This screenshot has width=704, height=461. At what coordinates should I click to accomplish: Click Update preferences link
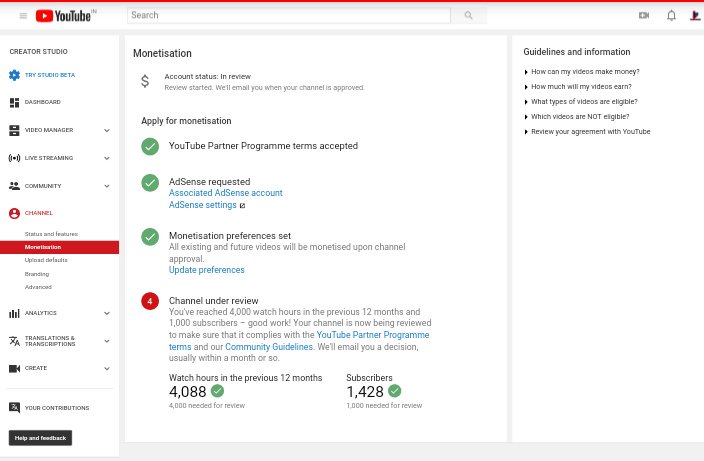point(207,270)
